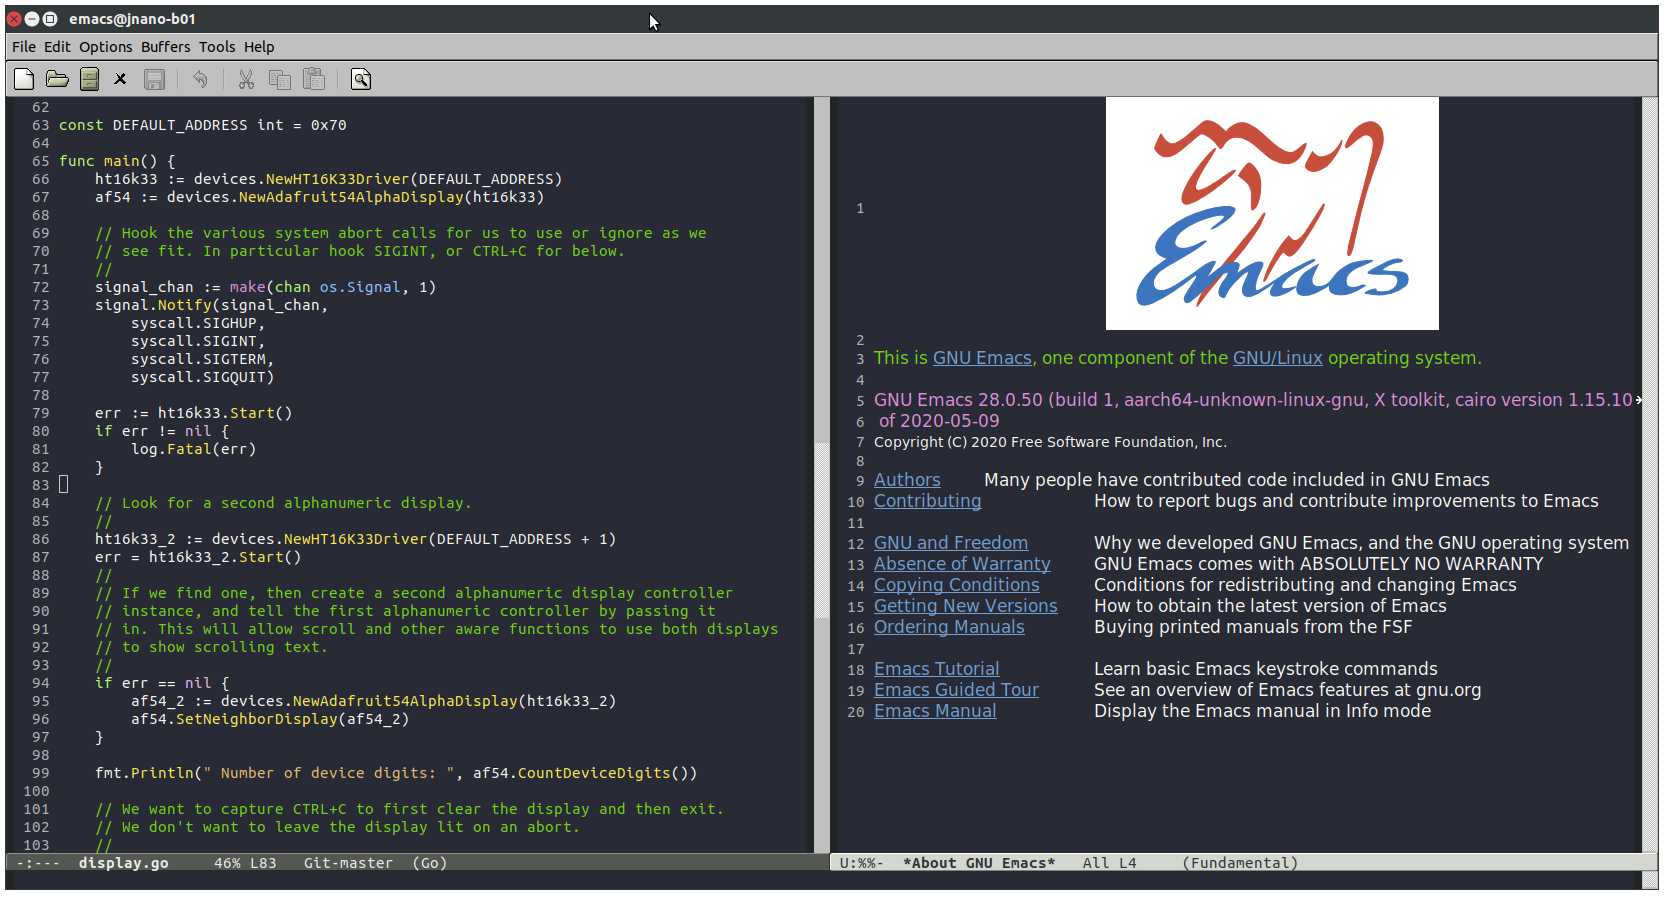Click 'signal.Notify(signal_chan,' line
Screen dimensions: 1668x899
coord(212,305)
